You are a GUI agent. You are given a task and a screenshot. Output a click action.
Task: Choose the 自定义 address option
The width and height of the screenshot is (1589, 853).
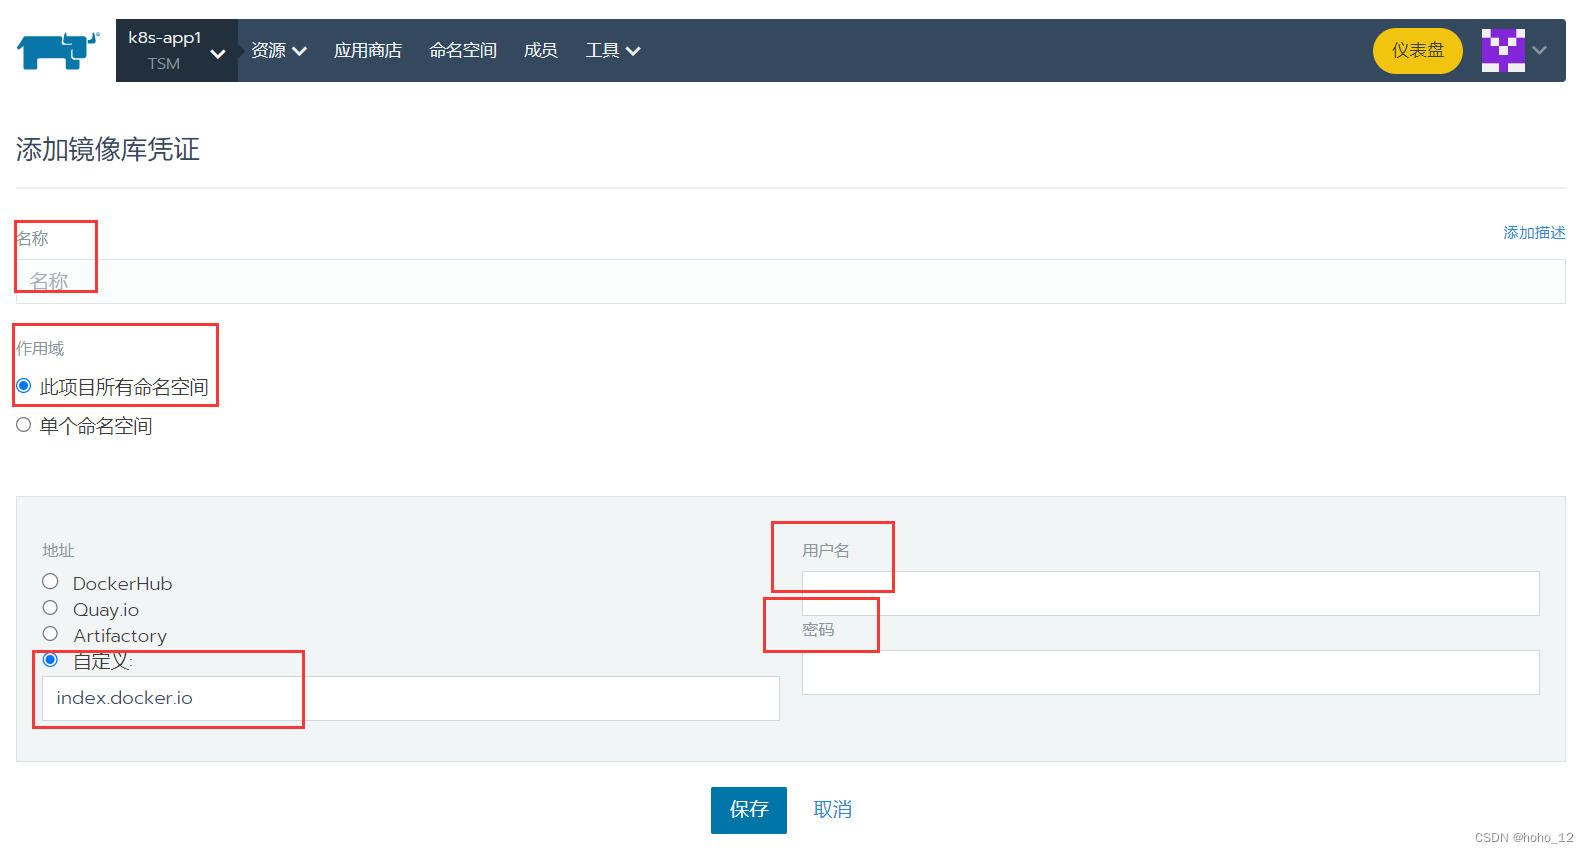(x=50, y=660)
